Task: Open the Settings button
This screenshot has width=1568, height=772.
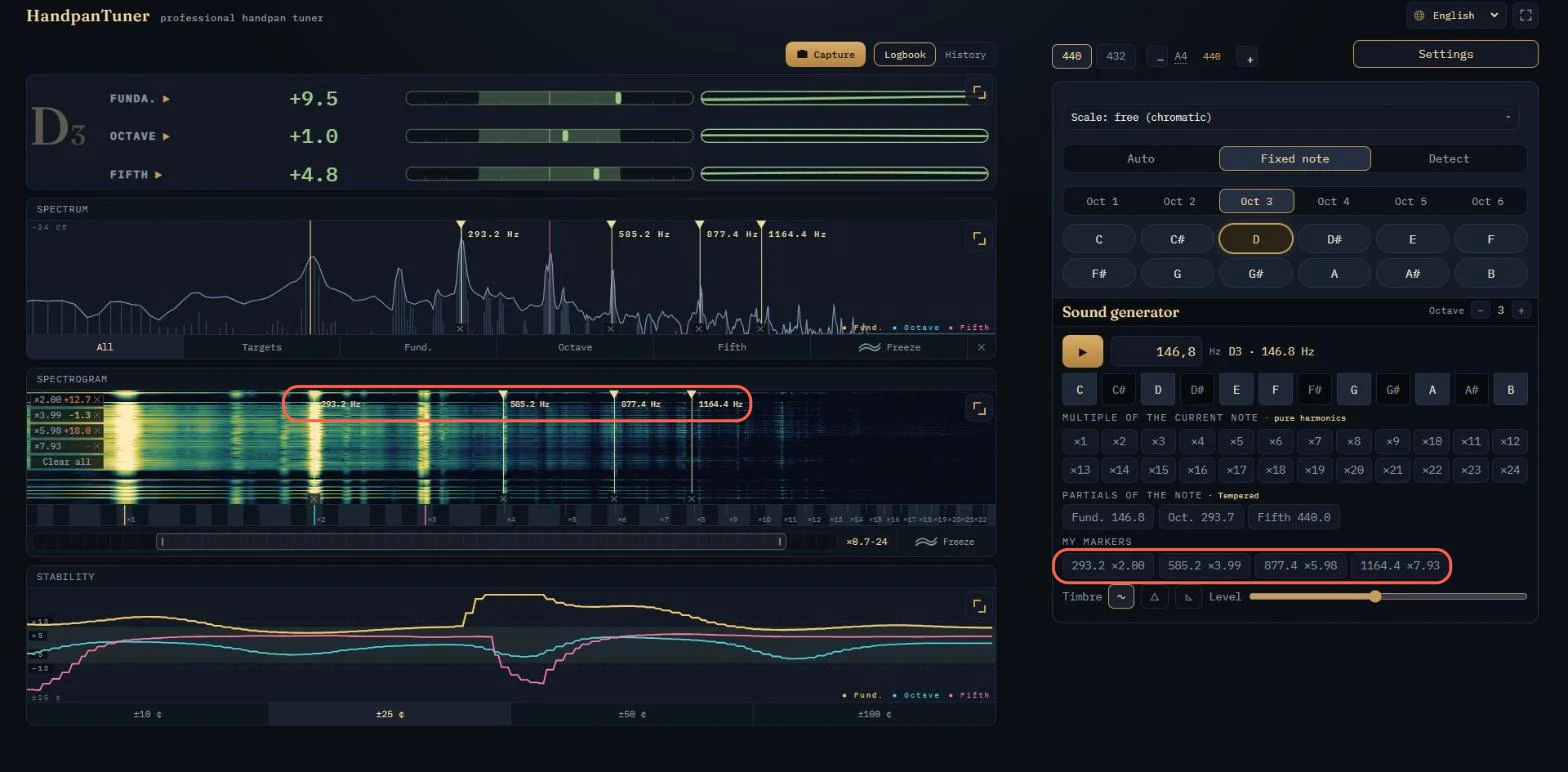Action: pos(1445,54)
